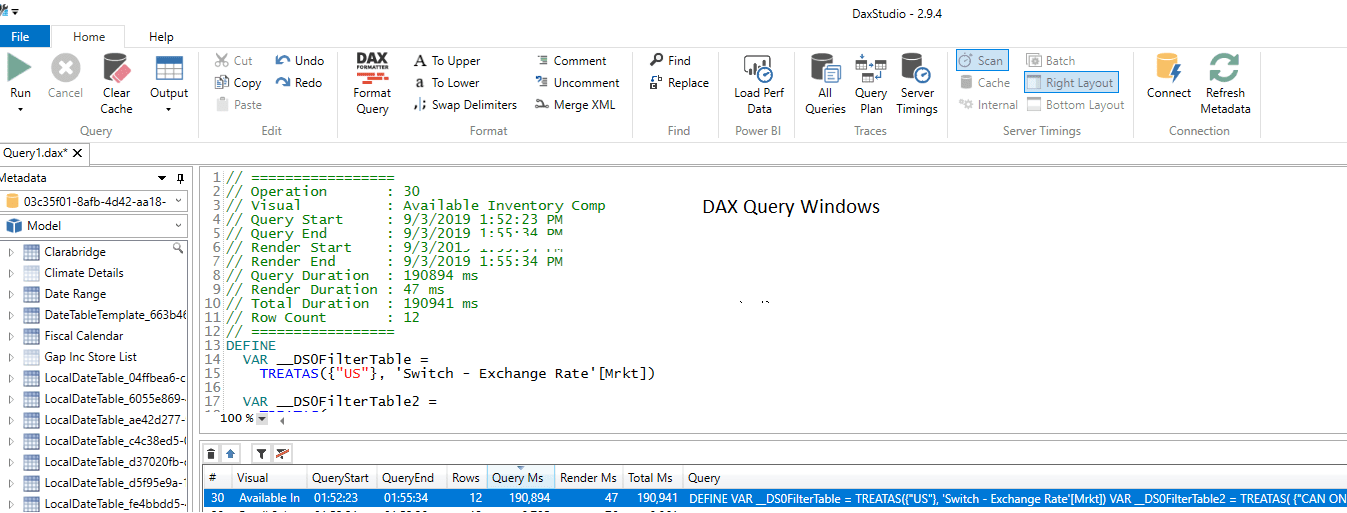Clear the trace list with trash icon
Image resolution: width=1347 pixels, height=513 pixels.
pyautogui.click(x=211, y=453)
